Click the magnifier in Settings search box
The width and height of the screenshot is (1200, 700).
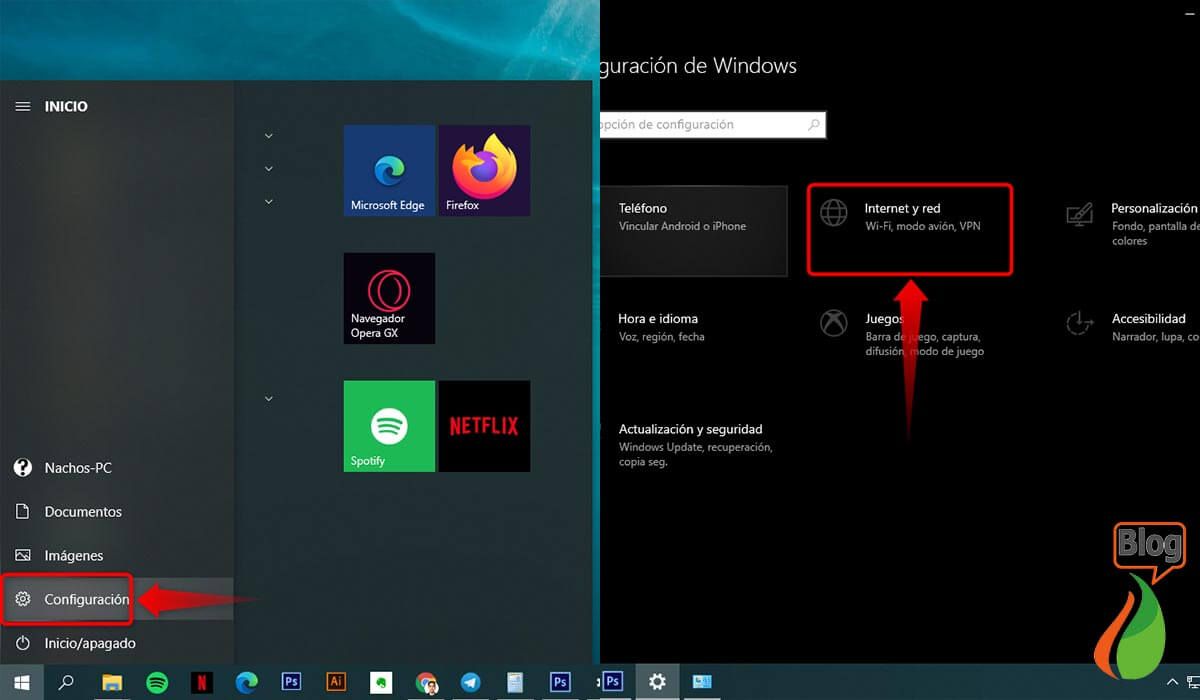pos(815,125)
